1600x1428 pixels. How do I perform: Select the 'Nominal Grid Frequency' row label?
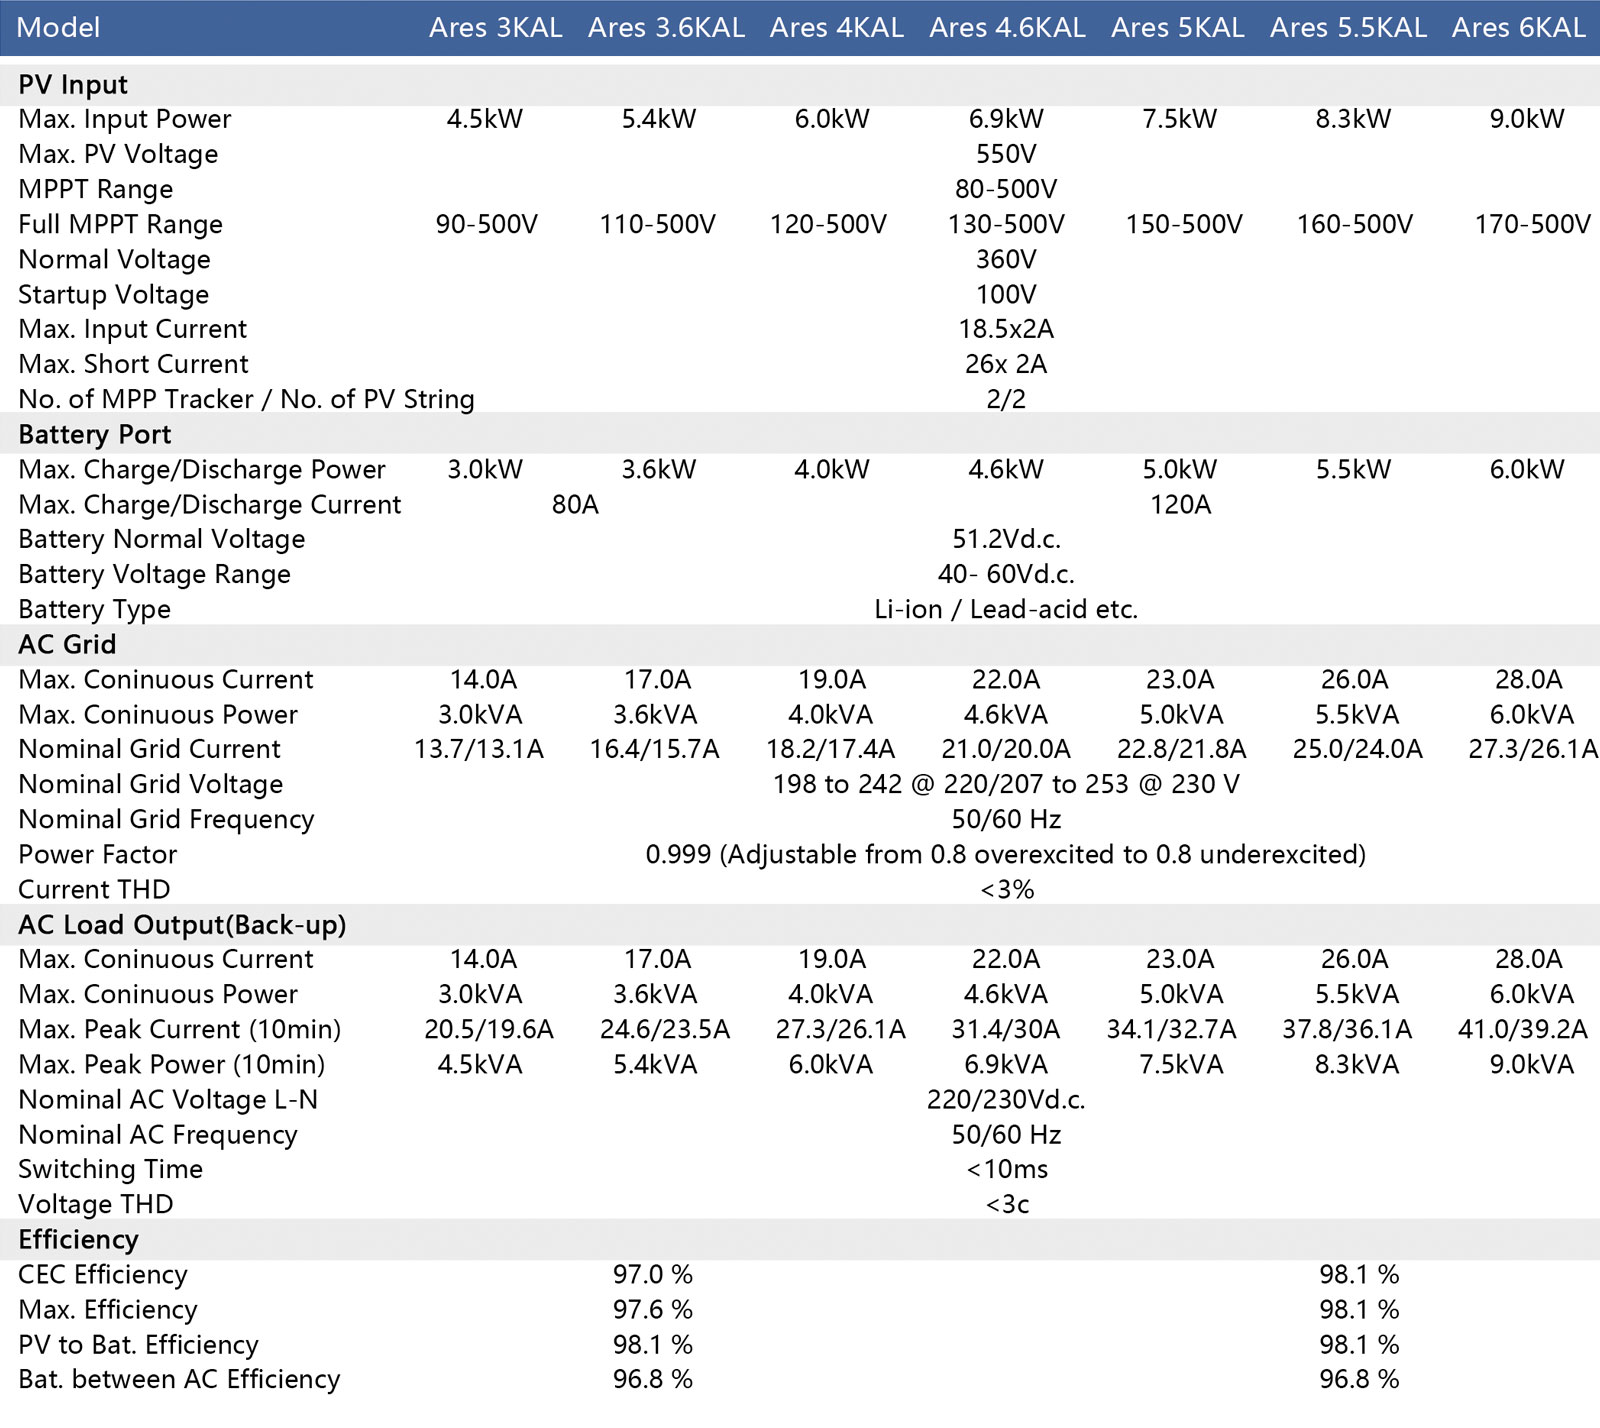click(166, 819)
